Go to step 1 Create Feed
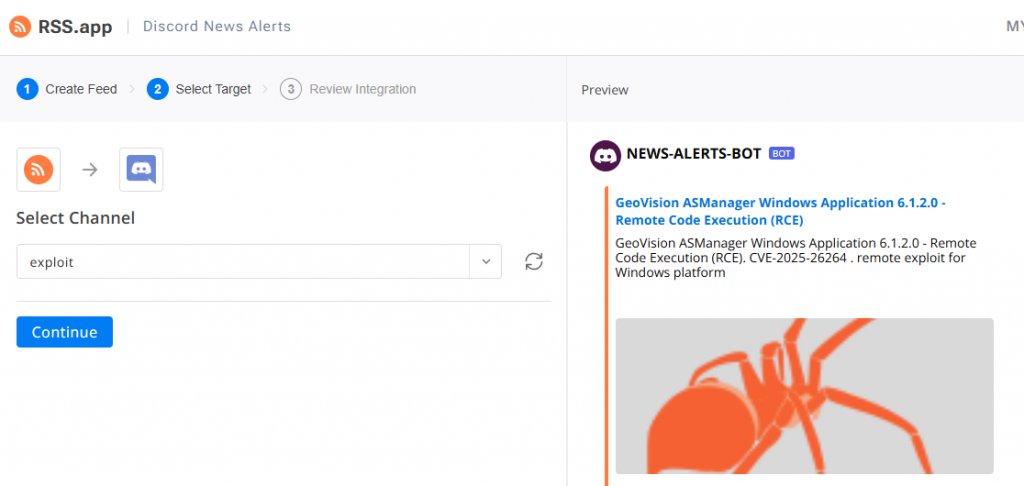This screenshot has height=486, width=1024. pos(67,89)
